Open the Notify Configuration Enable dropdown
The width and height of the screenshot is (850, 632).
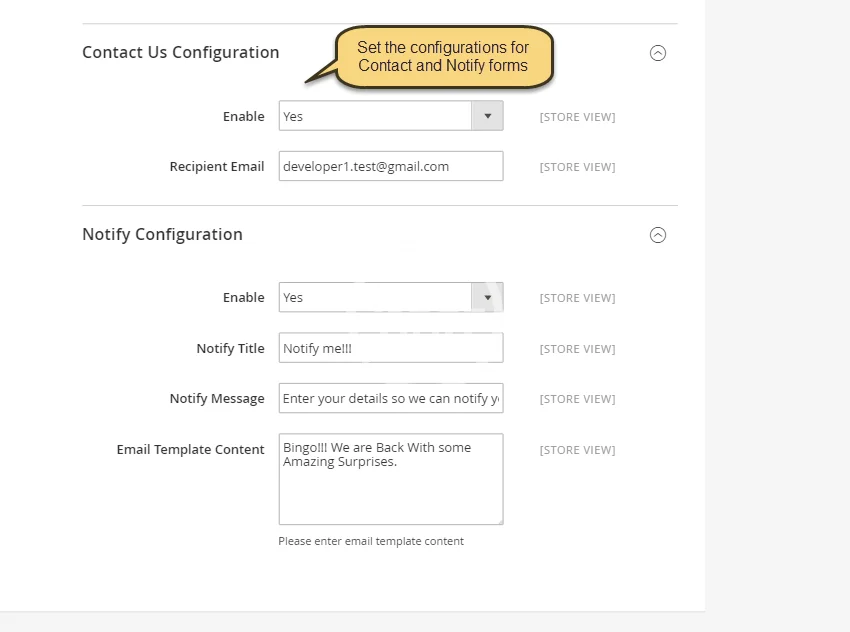tap(390, 298)
